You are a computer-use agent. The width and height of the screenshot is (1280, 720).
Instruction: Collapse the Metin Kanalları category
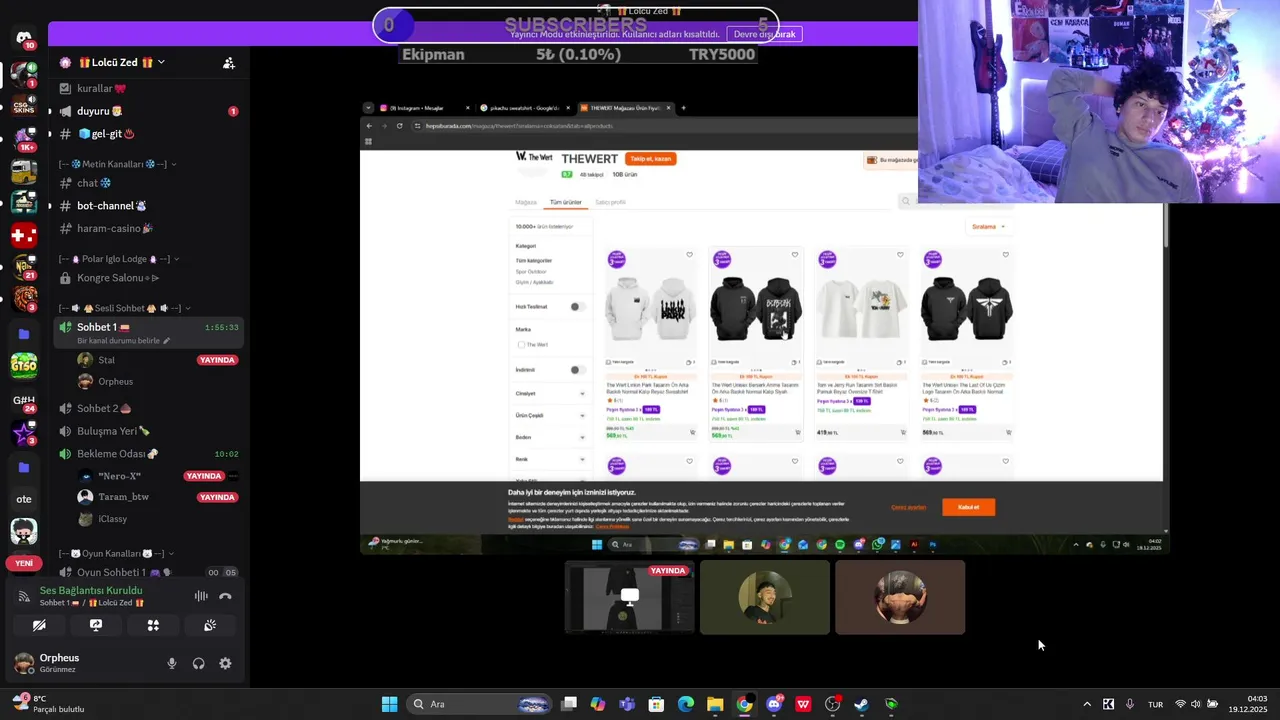click(118, 164)
